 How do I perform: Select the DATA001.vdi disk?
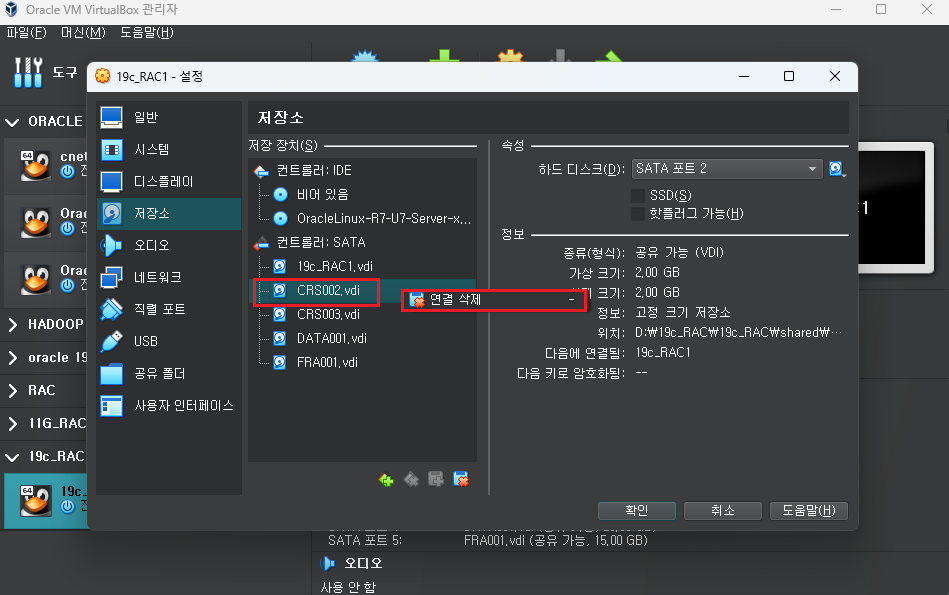[332, 338]
